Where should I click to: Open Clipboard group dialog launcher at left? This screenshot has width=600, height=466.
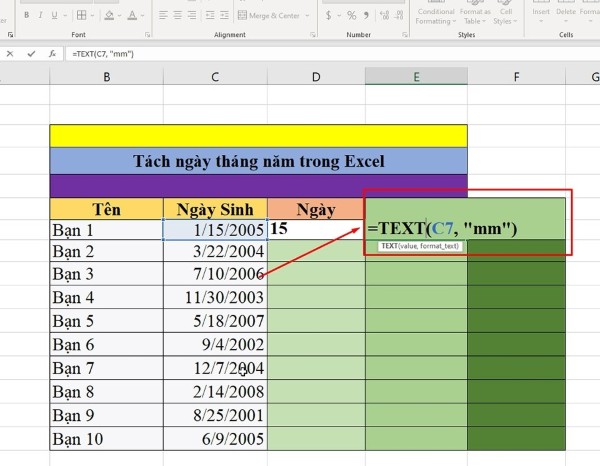(x=10, y=35)
